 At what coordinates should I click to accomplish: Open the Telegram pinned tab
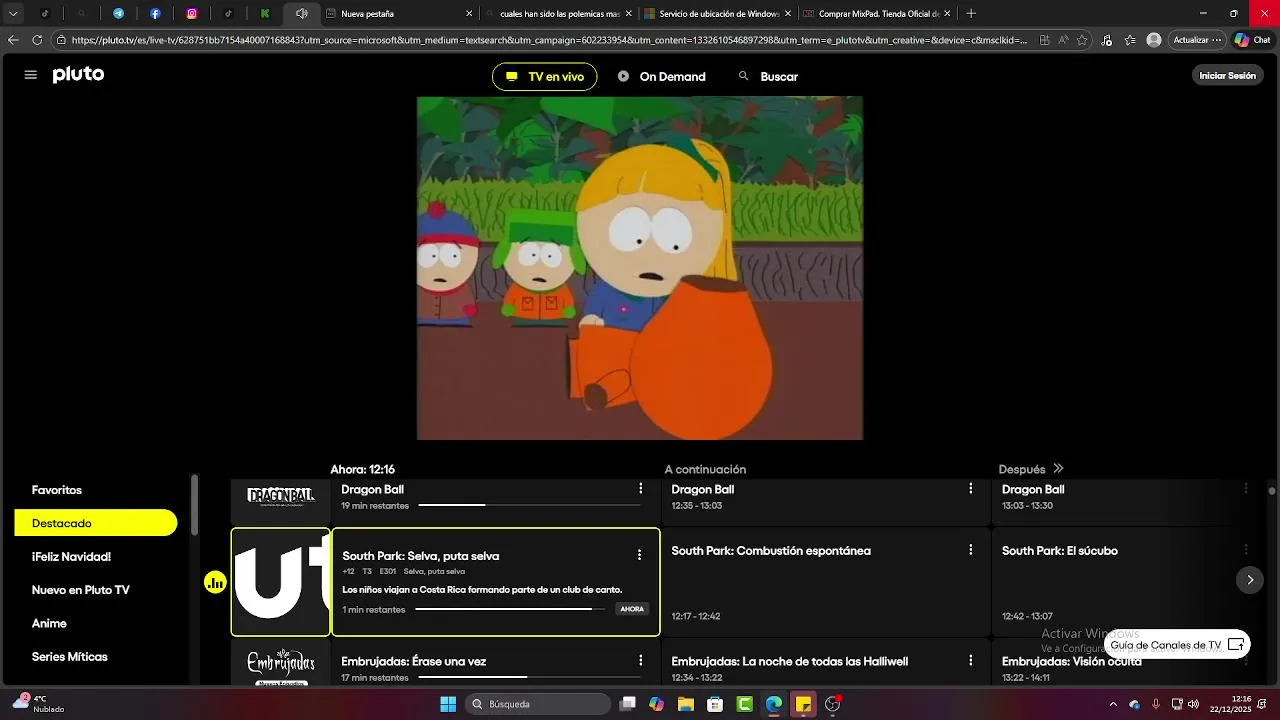118,14
